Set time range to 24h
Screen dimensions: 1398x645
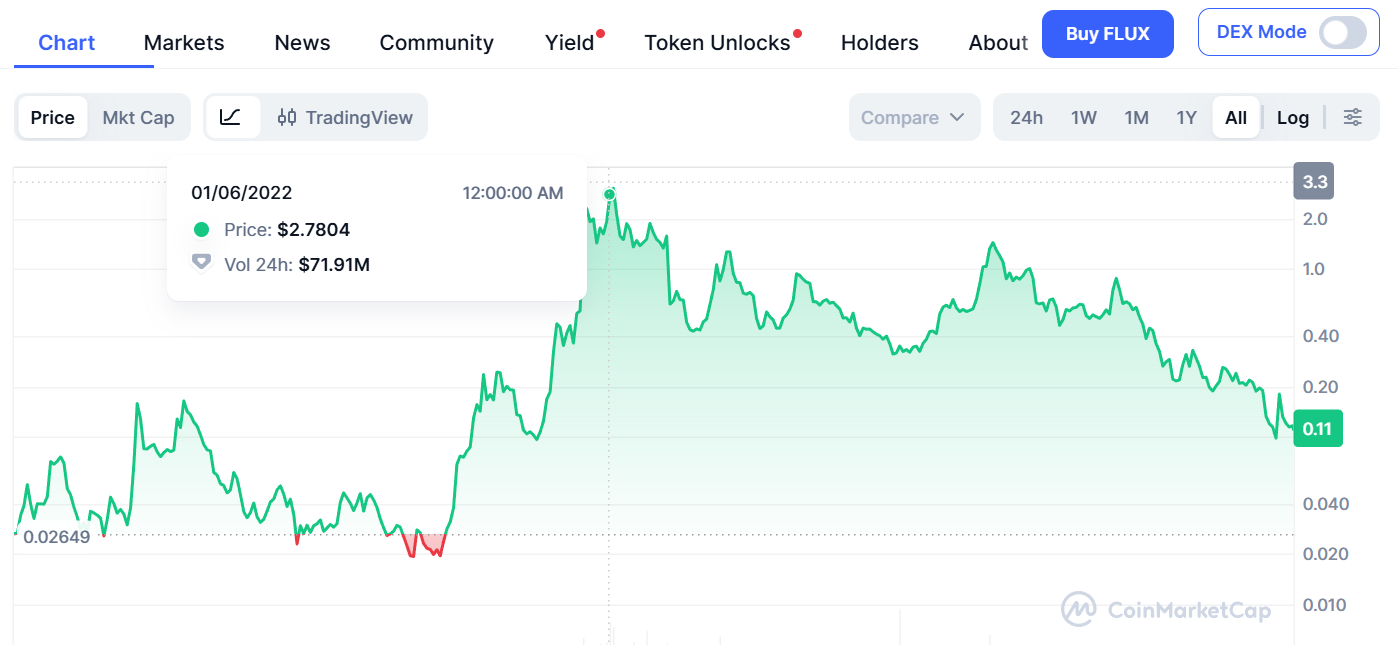point(1026,117)
